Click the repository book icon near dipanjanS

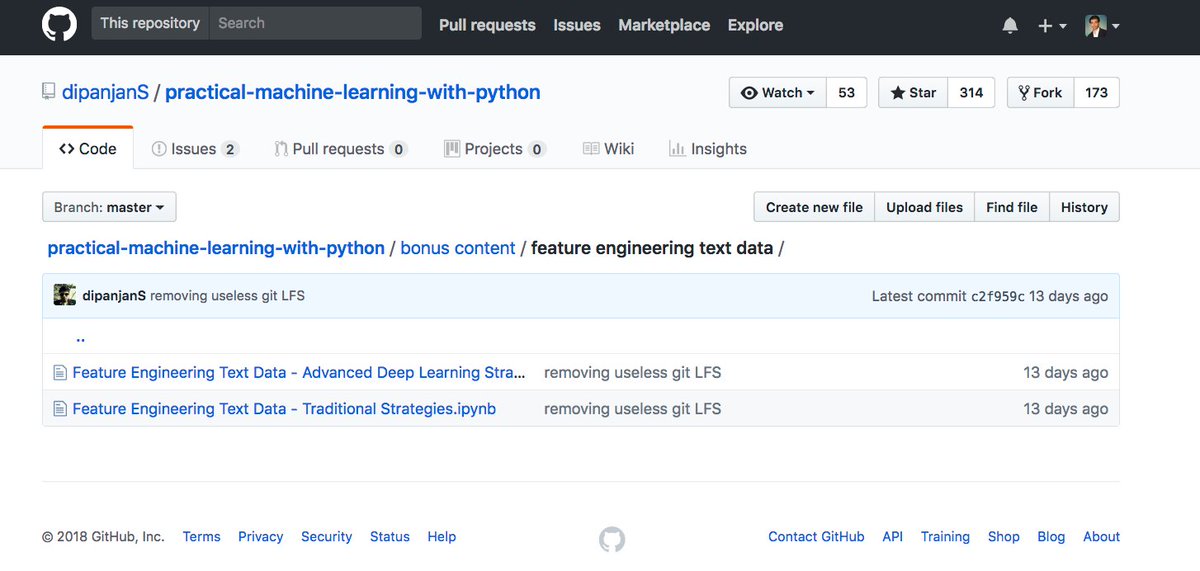[x=49, y=92]
